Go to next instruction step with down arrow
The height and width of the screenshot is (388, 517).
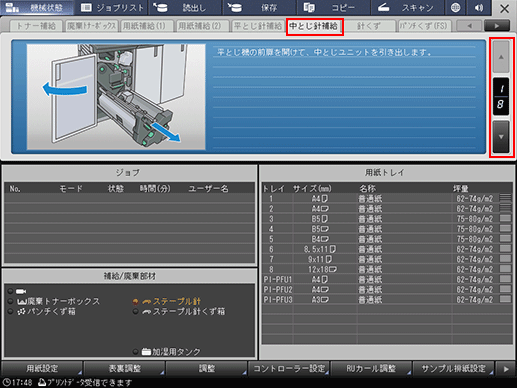coord(501,137)
